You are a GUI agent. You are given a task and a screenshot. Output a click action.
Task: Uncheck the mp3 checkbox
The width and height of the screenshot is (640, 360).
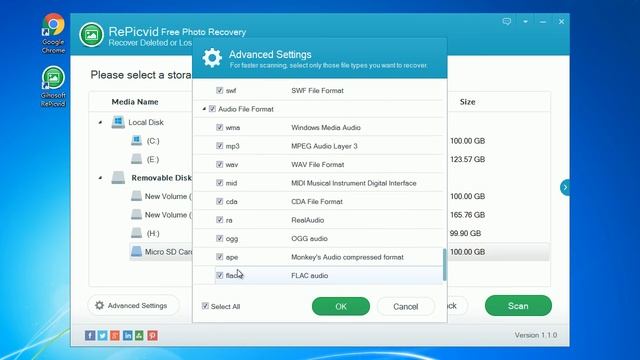point(220,146)
